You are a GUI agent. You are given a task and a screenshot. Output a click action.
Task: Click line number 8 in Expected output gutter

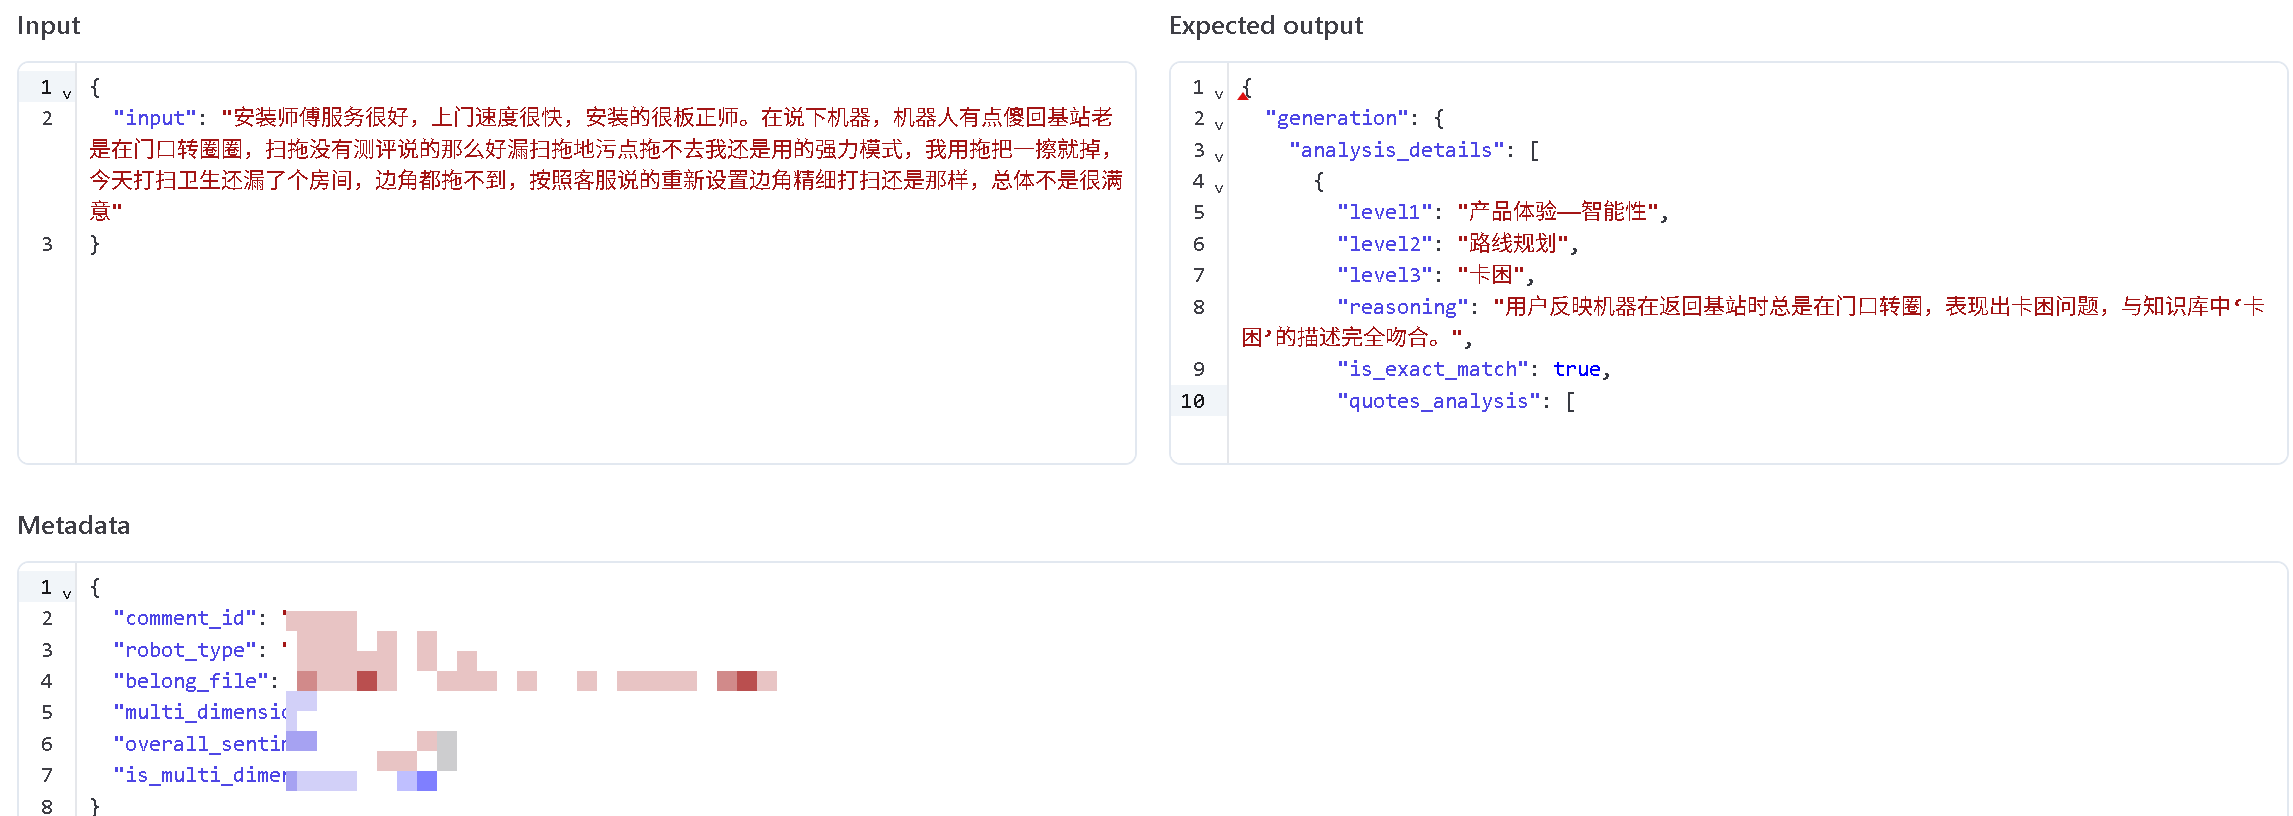pos(1199,307)
